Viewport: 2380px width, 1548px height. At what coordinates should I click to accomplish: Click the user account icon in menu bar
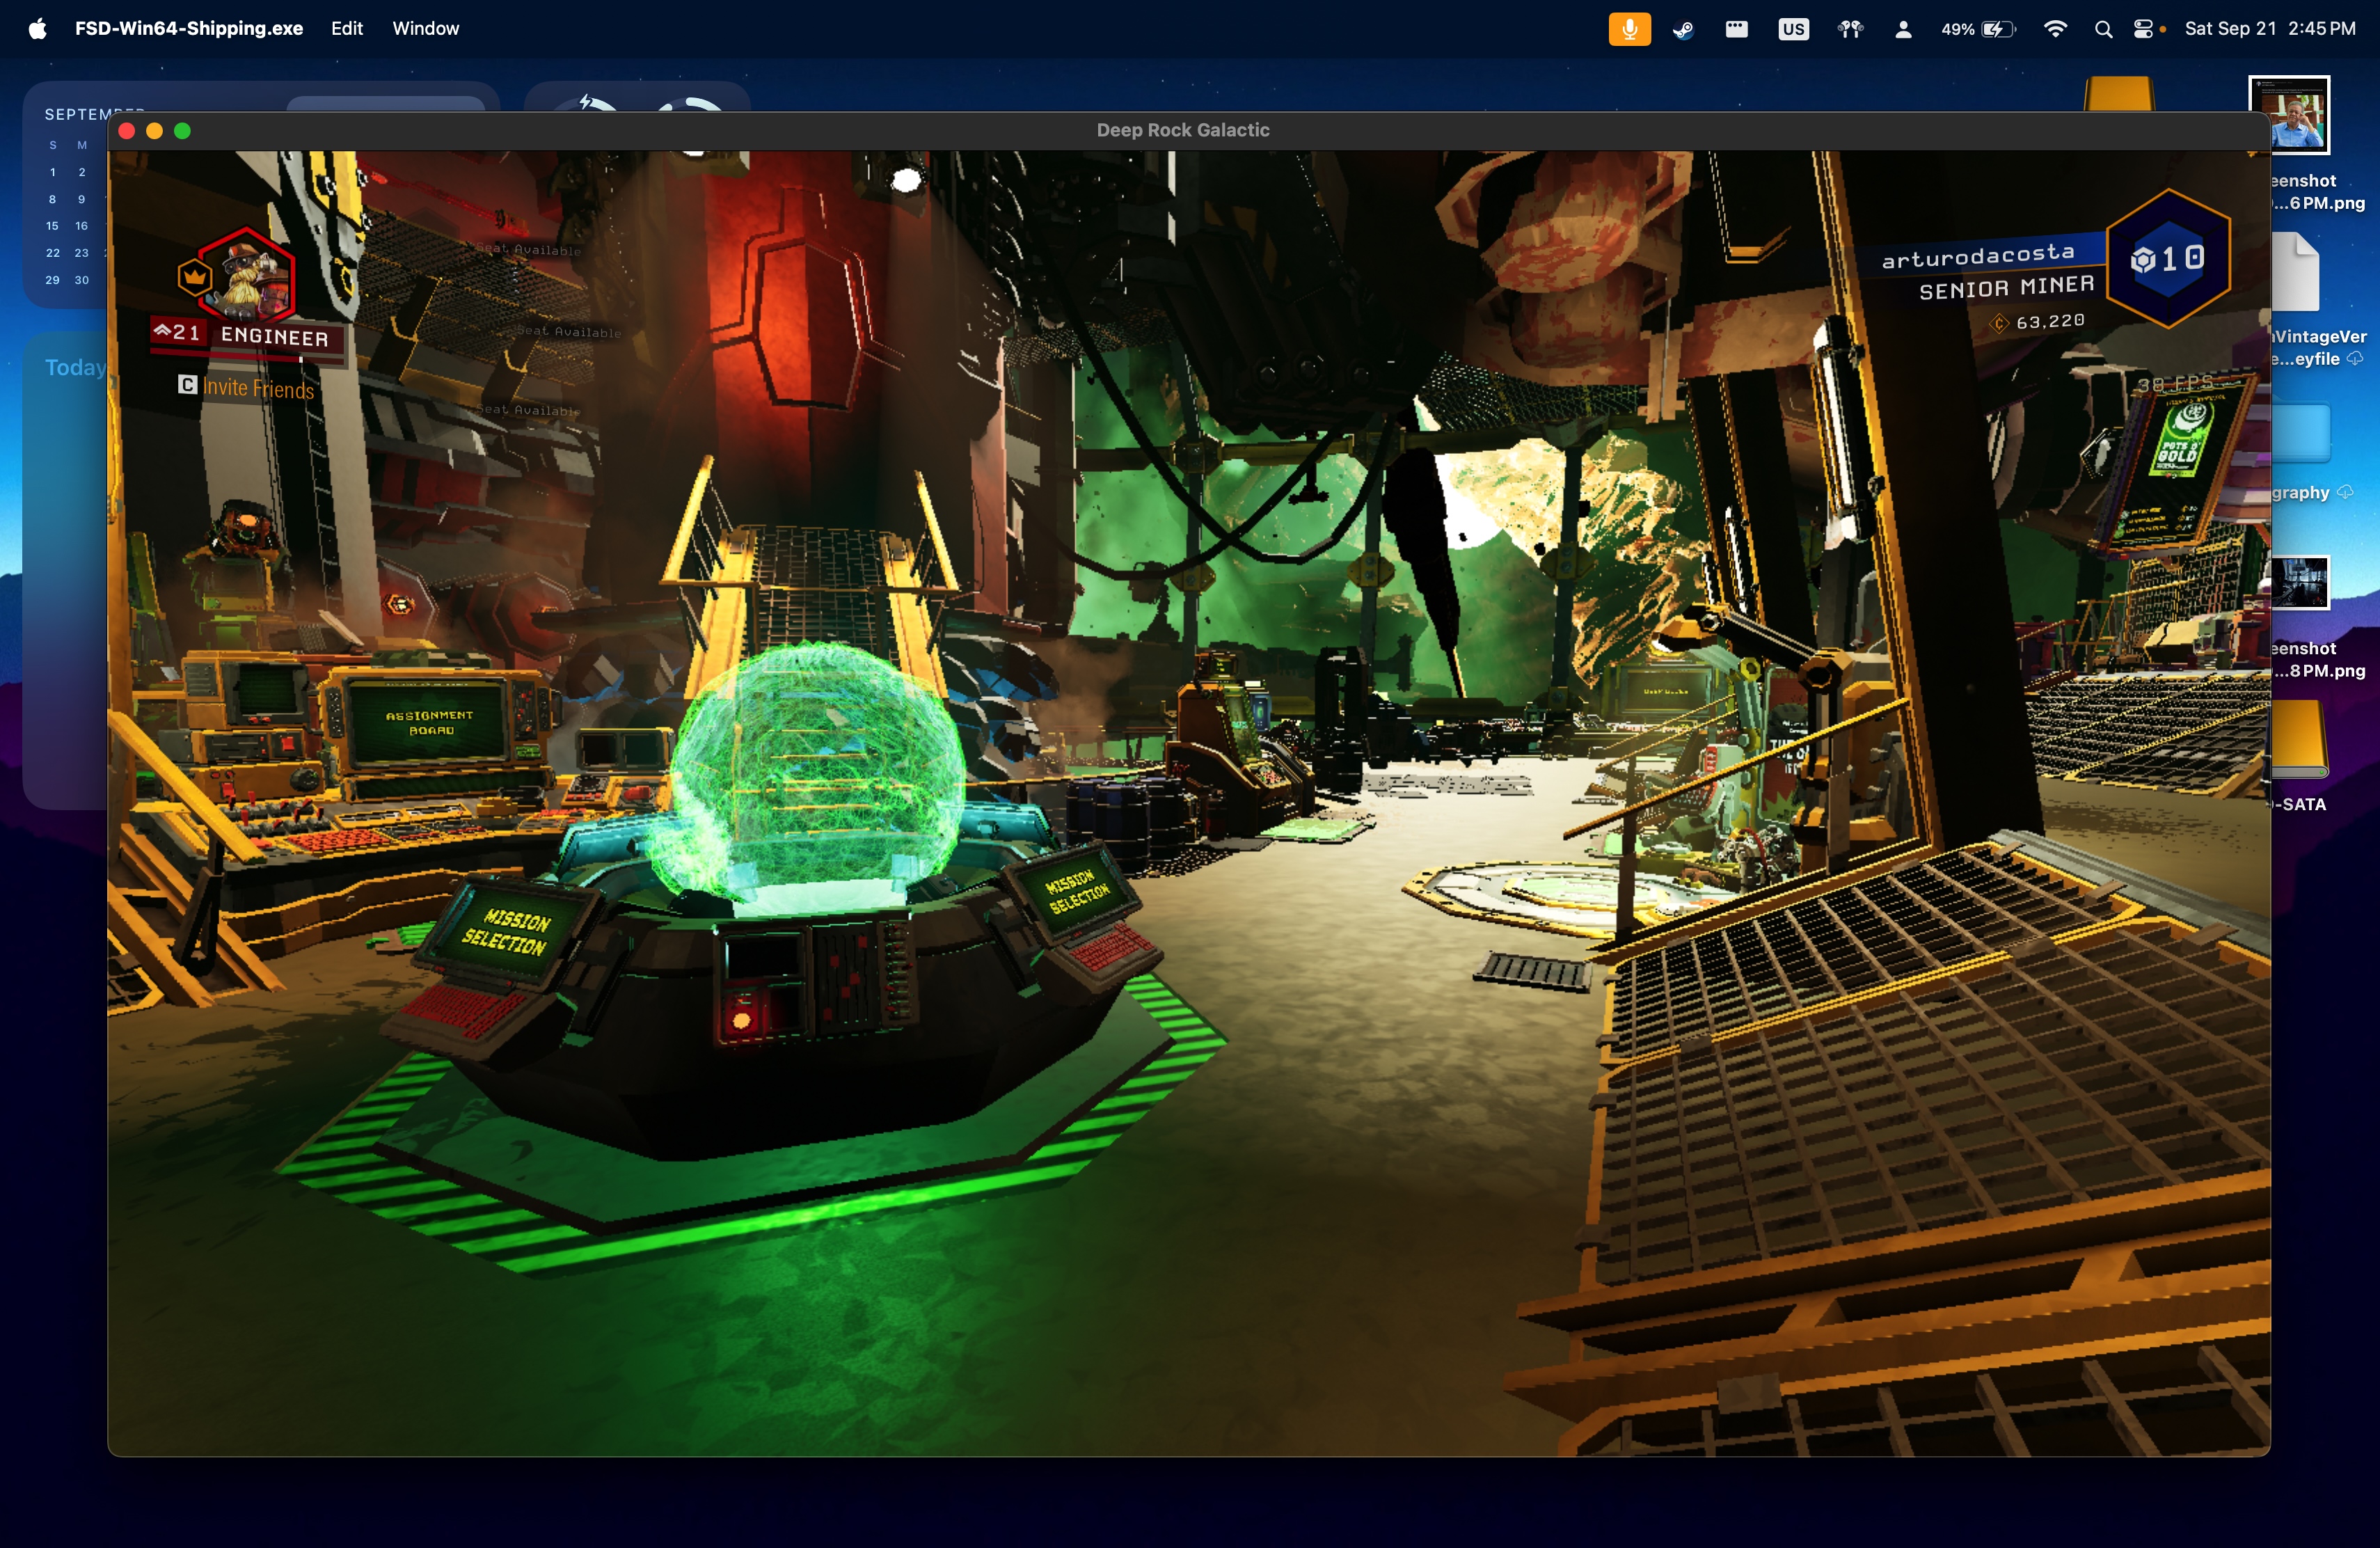click(1903, 29)
